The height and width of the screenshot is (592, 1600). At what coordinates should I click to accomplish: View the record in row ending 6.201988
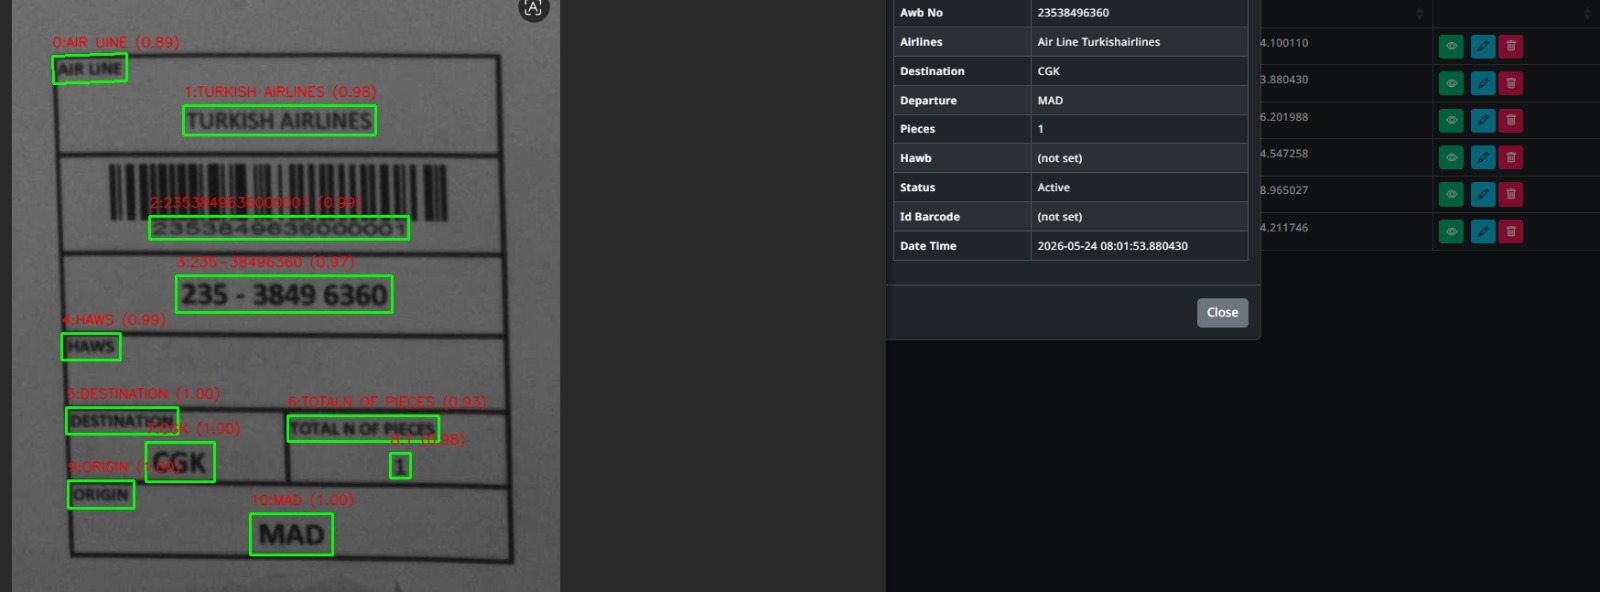click(x=1451, y=120)
